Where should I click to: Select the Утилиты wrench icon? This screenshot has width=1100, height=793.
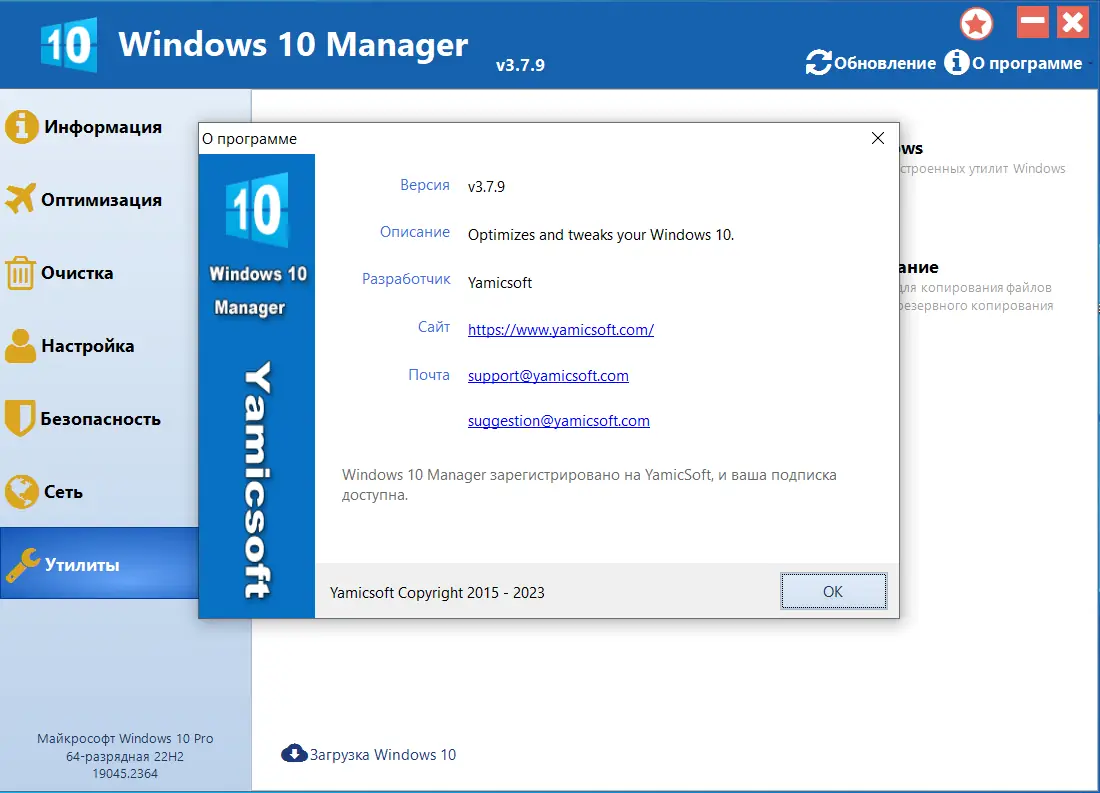(x=22, y=563)
